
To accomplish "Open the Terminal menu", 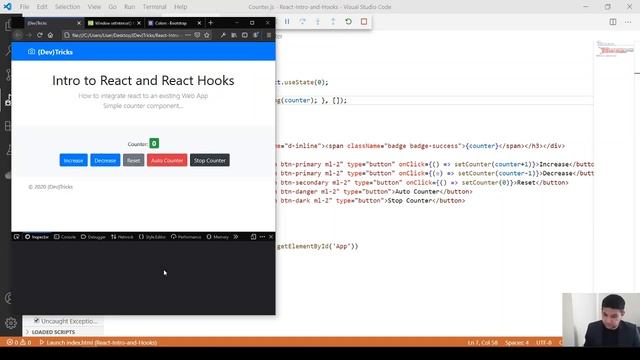I will tap(155, 7).
